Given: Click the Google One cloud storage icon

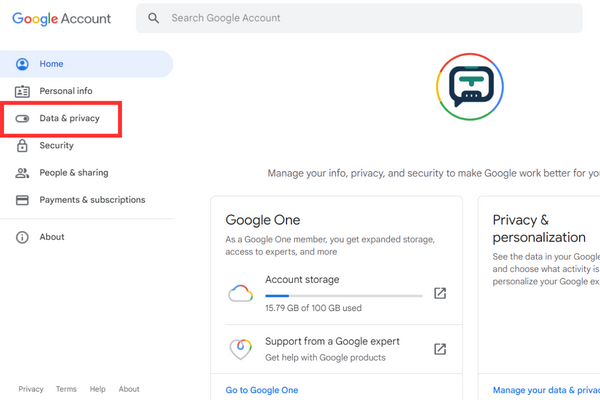Looking at the screenshot, I should pyautogui.click(x=240, y=294).
